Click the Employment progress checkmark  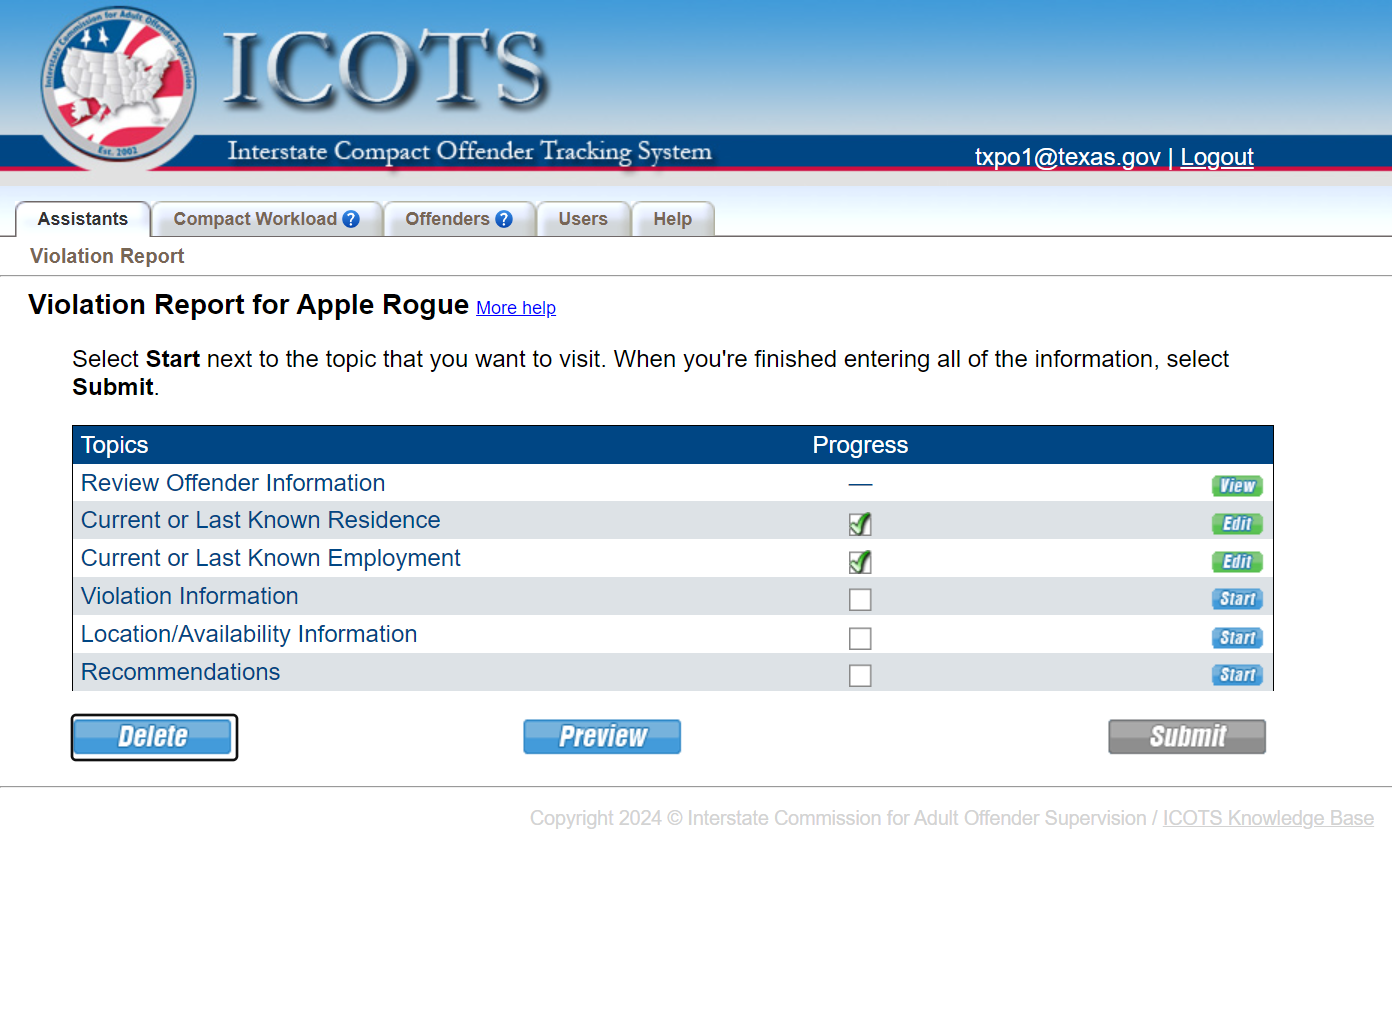pos(860,561)
